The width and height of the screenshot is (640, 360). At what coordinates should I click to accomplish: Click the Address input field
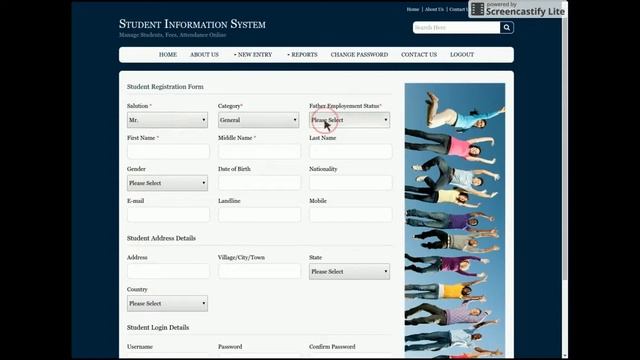coord(168,271)
